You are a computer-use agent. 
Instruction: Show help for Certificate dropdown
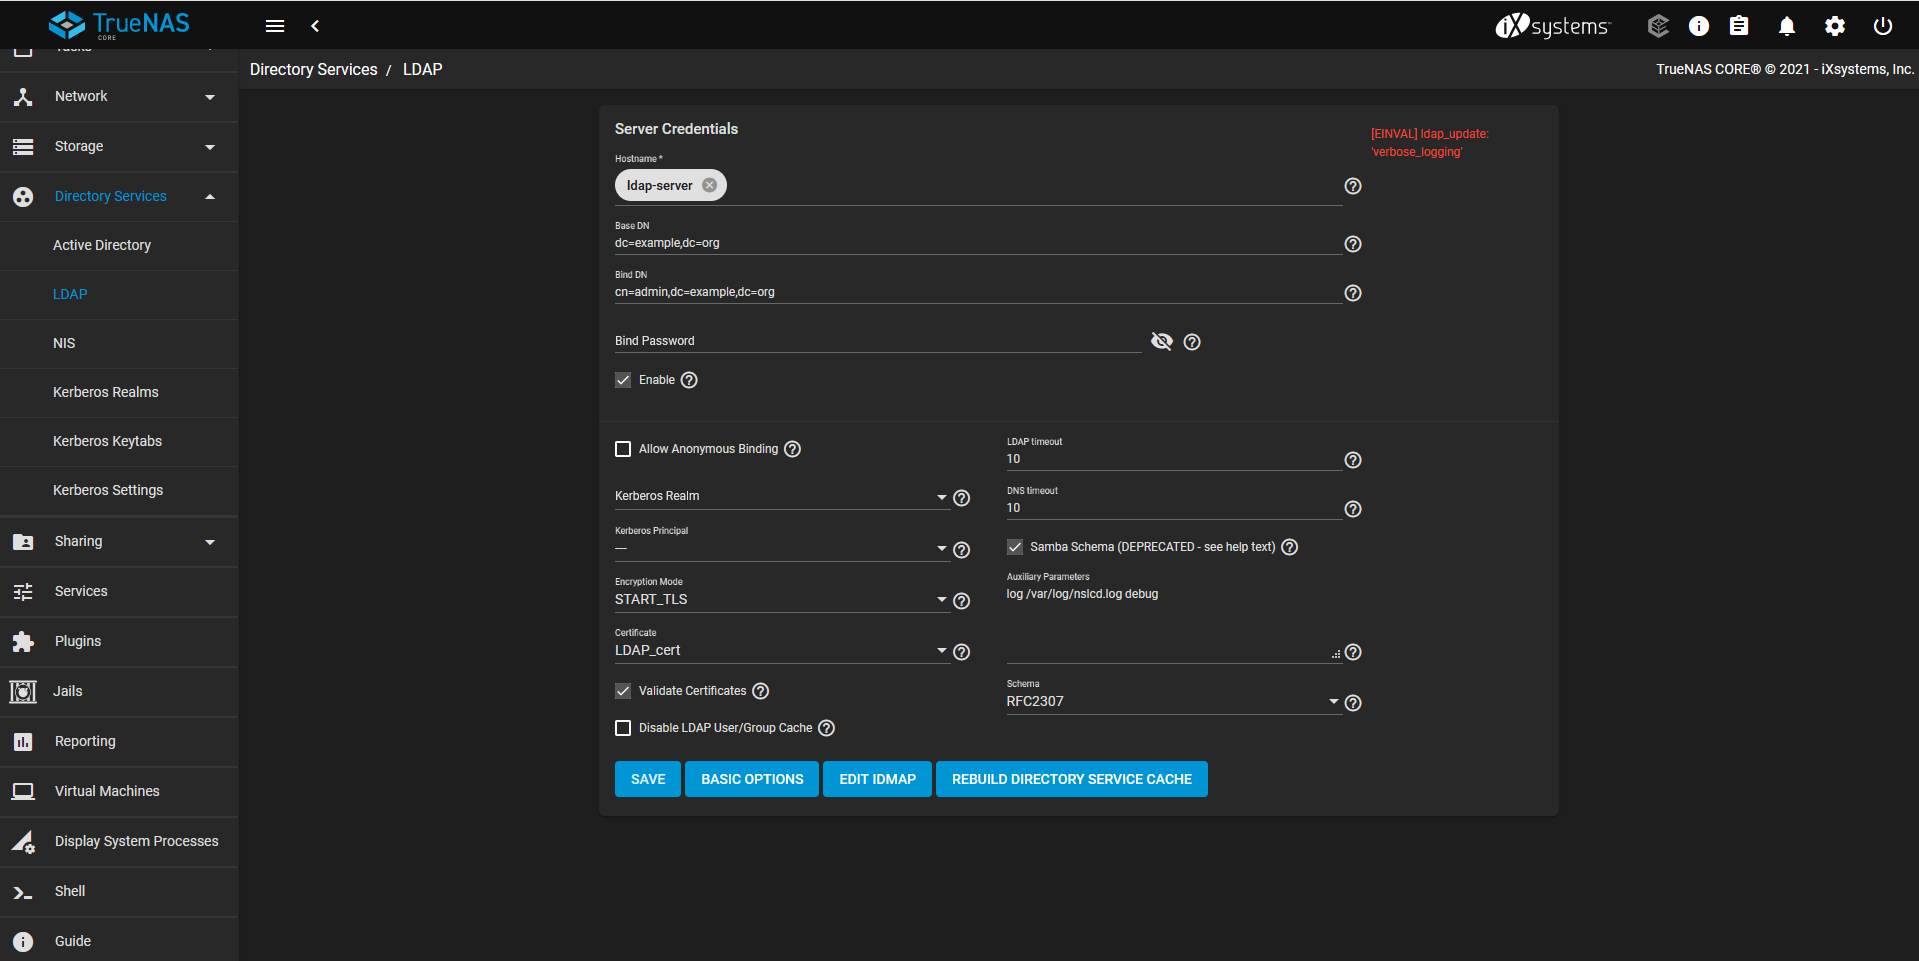click(x=961, y=652)
